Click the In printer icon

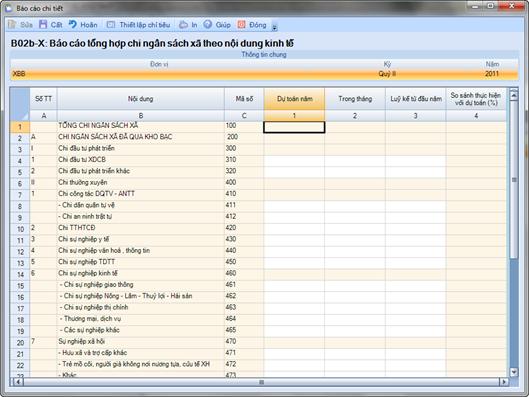point(183,25)
